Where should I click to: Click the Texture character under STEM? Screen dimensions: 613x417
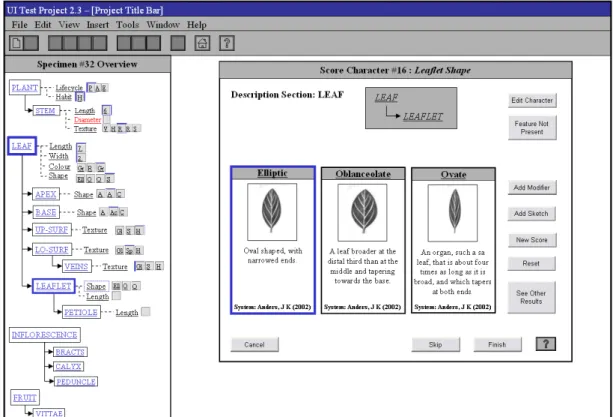pyautogui.click(x=85, y=129)
